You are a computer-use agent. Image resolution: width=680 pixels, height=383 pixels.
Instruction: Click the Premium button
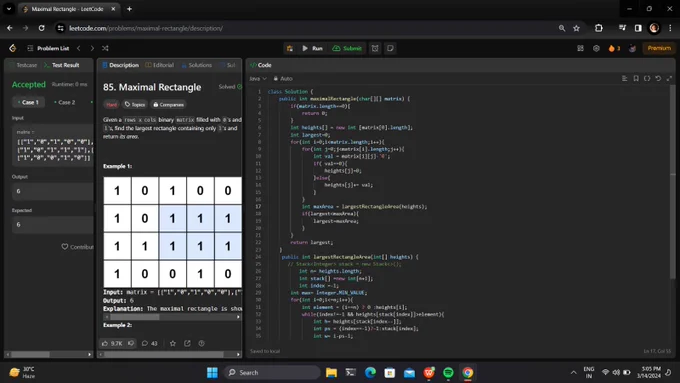click(659, 48)
